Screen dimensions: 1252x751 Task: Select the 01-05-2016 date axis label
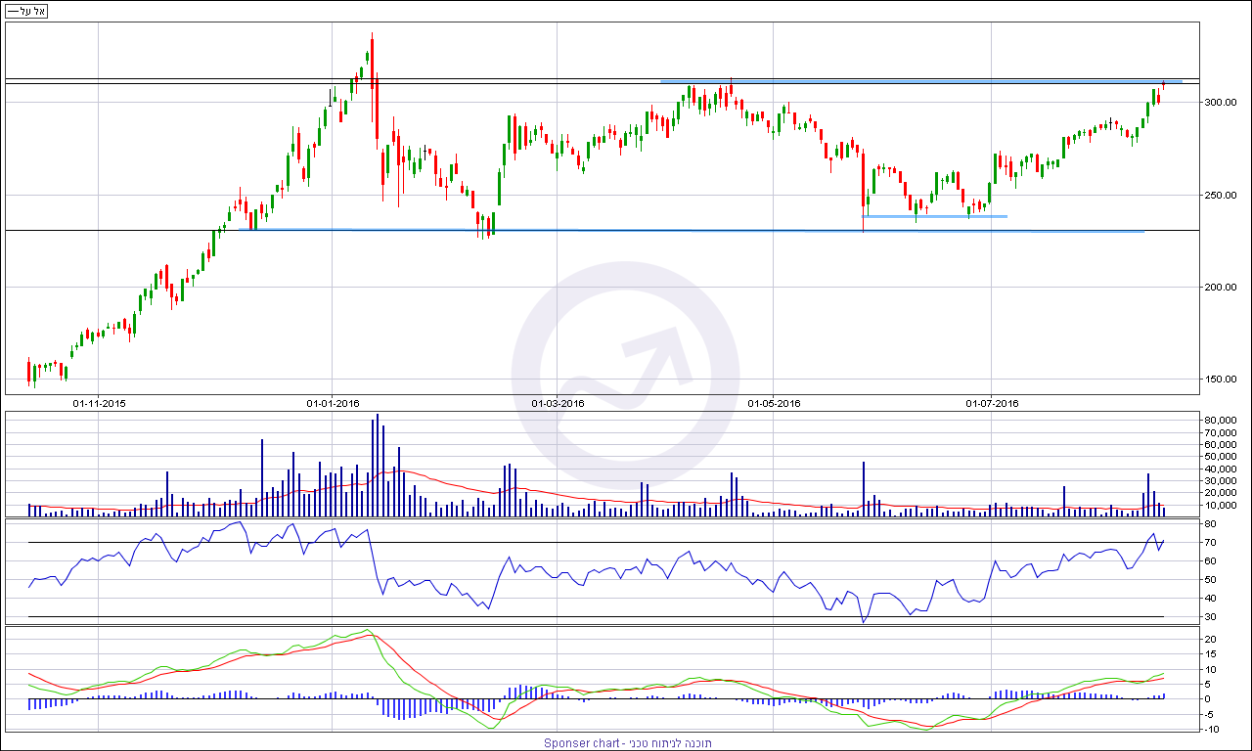coord(775,403)
